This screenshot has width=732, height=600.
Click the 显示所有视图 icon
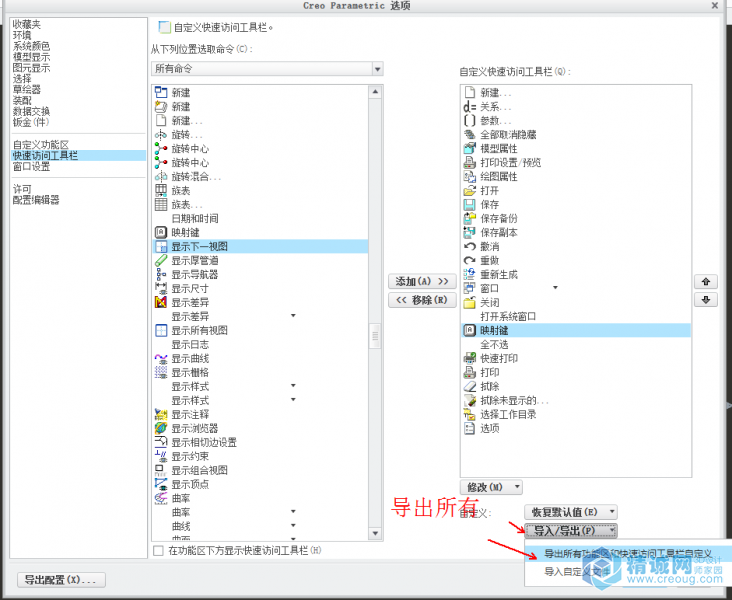161,330
